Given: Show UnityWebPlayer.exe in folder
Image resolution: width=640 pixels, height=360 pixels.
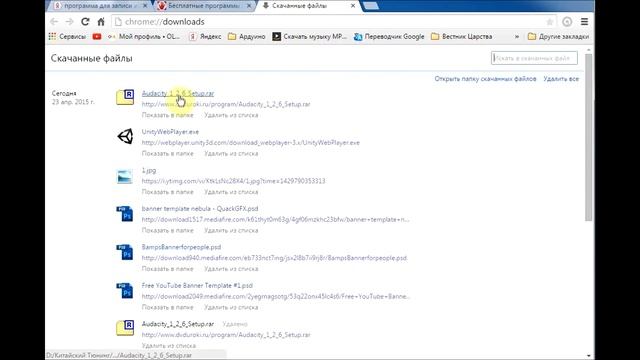Looking at the screenshot, I should [x=167, y=153].
